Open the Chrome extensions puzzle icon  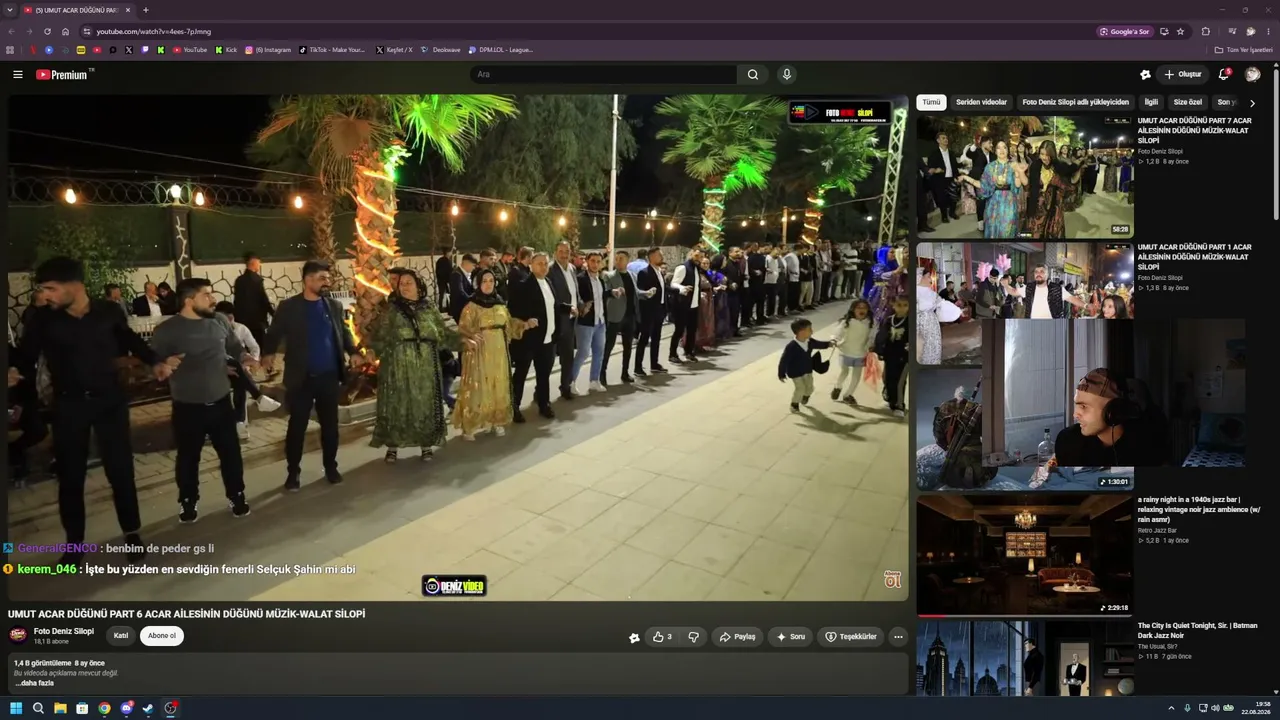(x=1206, y=31)
